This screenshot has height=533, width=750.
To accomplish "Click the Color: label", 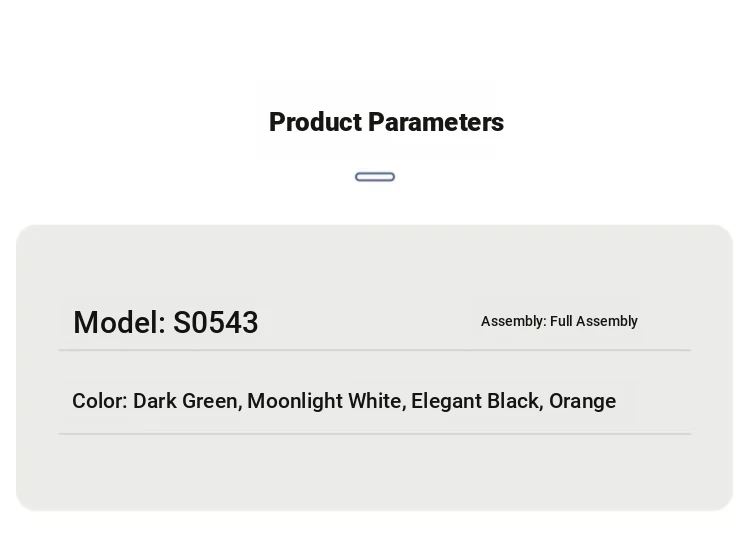I will (100, 401).
